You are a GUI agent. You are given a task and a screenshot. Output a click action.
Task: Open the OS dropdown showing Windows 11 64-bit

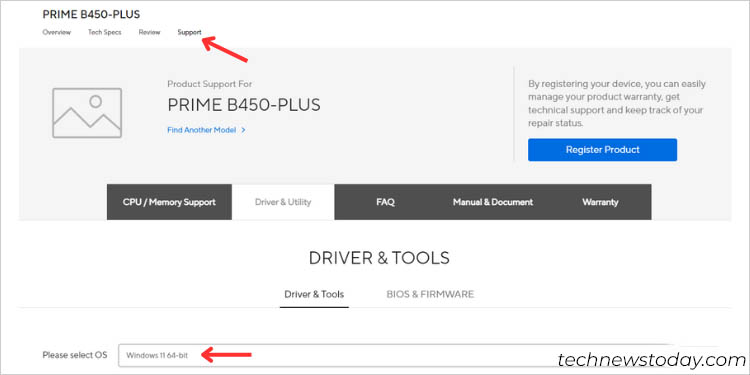[x=397, y=355]
